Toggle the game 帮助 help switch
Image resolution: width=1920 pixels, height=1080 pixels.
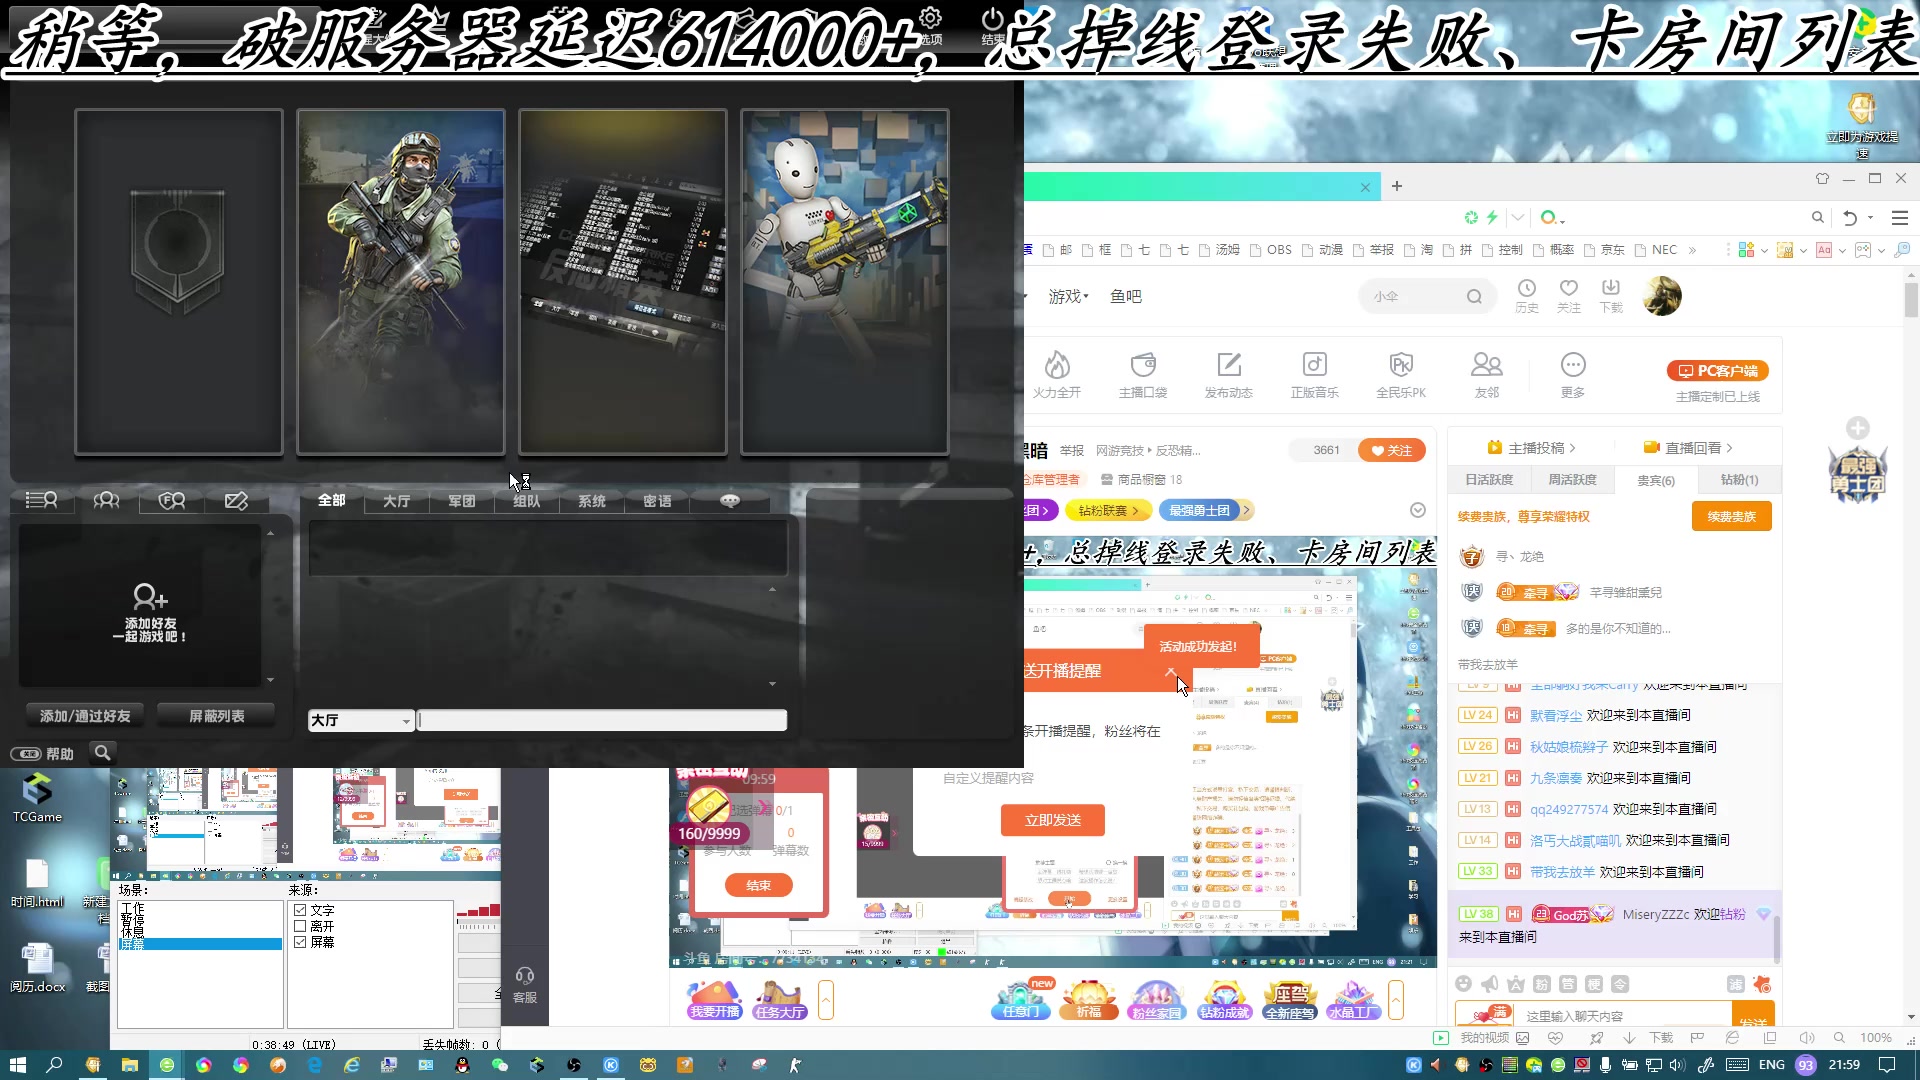click(x=25, y=754)
